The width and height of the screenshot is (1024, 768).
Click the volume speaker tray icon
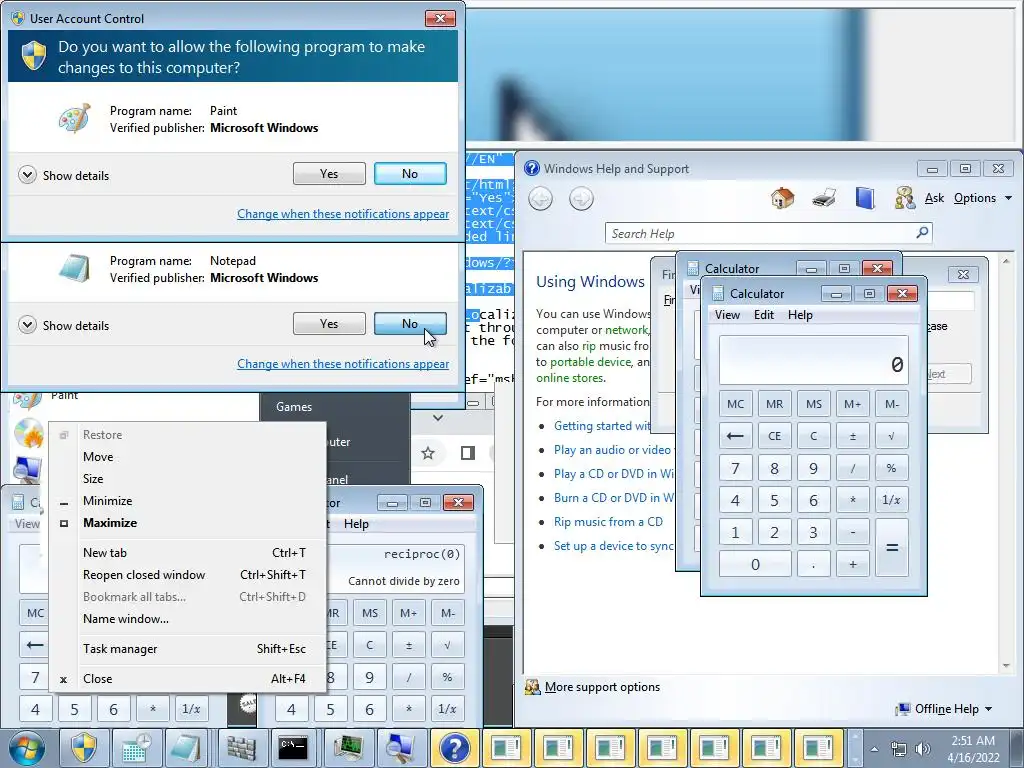(923, 749)
